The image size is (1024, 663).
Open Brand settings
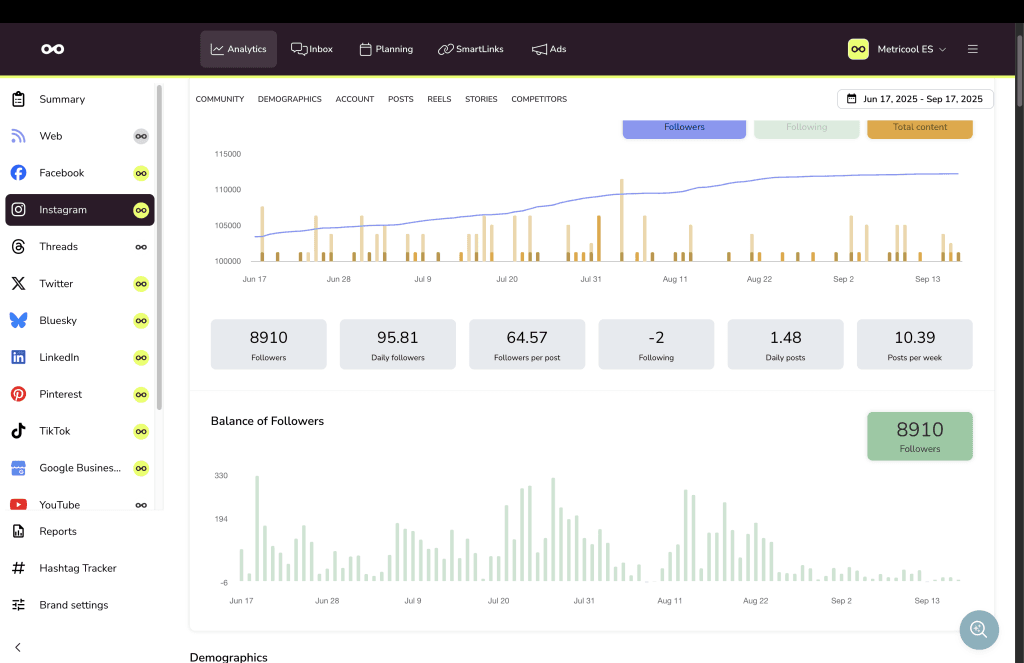[x=73, y=605]
